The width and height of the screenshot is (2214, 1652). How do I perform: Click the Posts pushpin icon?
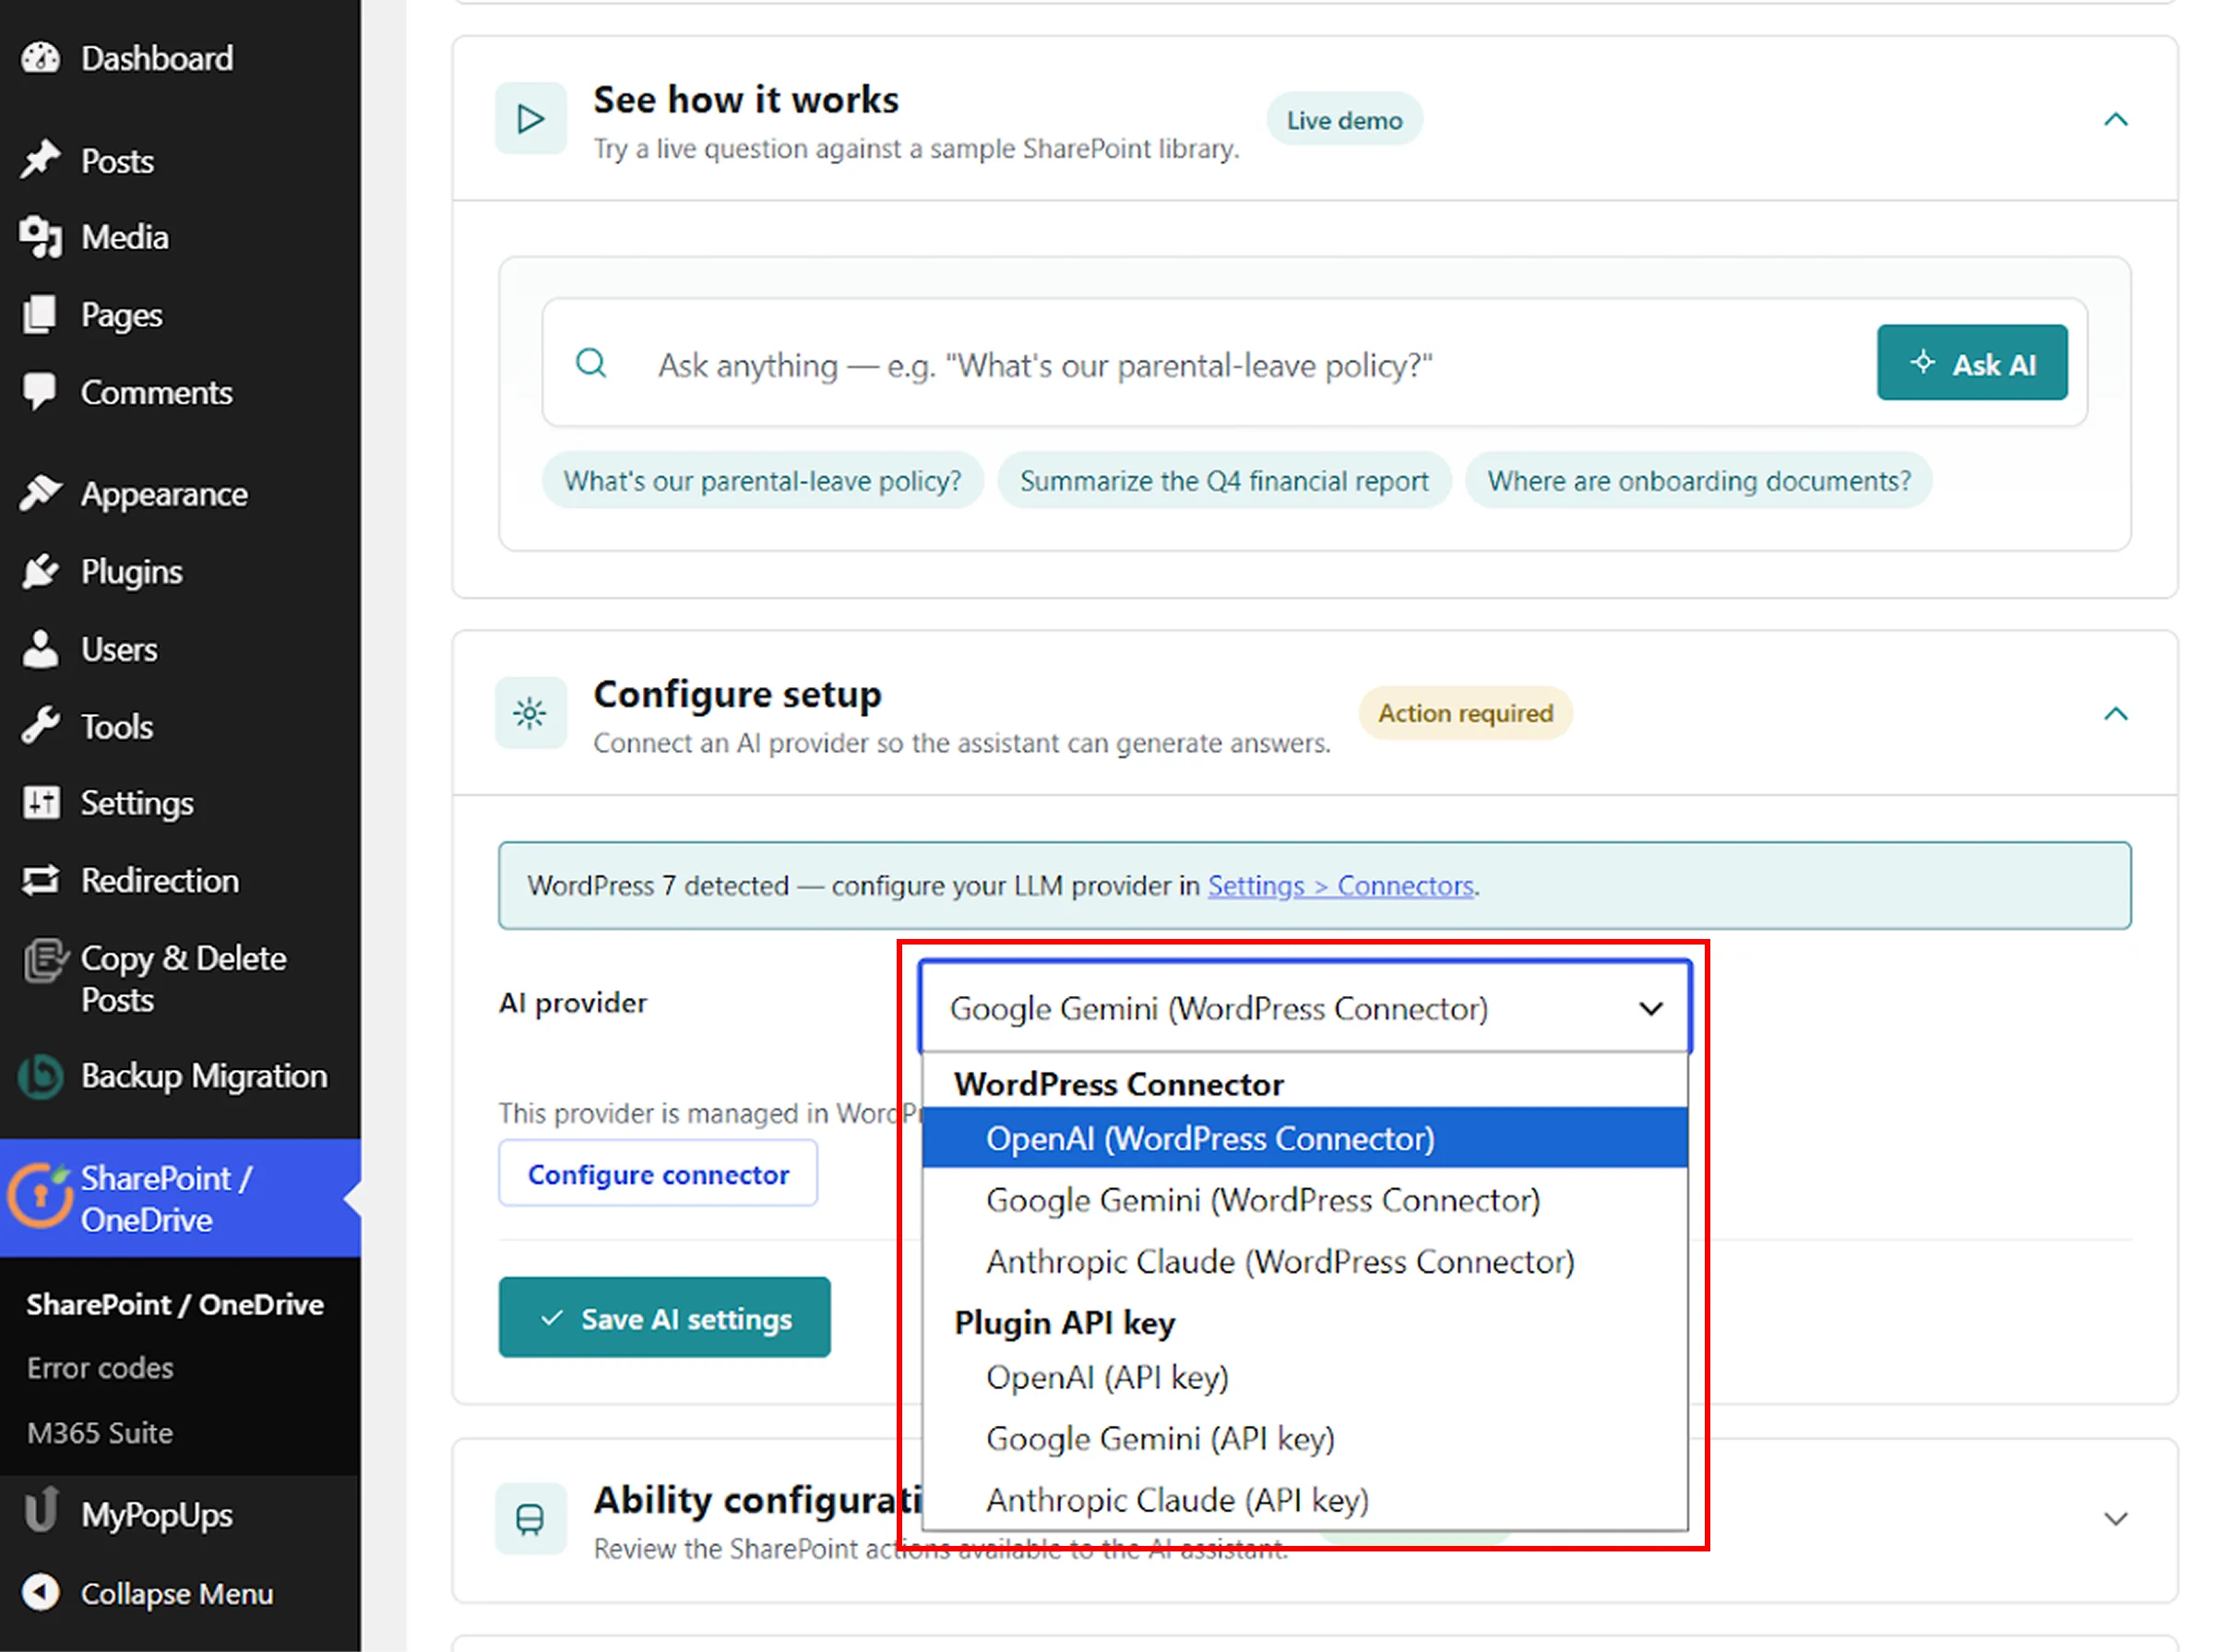(x=41, y=160)
